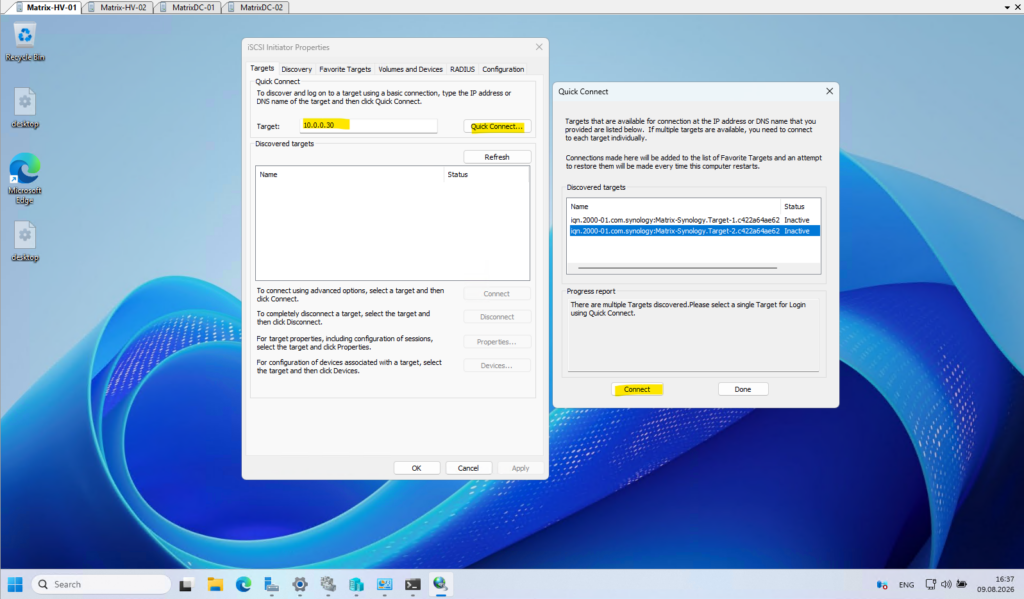Open Microsoft Edge from the taskbar

coord(243,585)
